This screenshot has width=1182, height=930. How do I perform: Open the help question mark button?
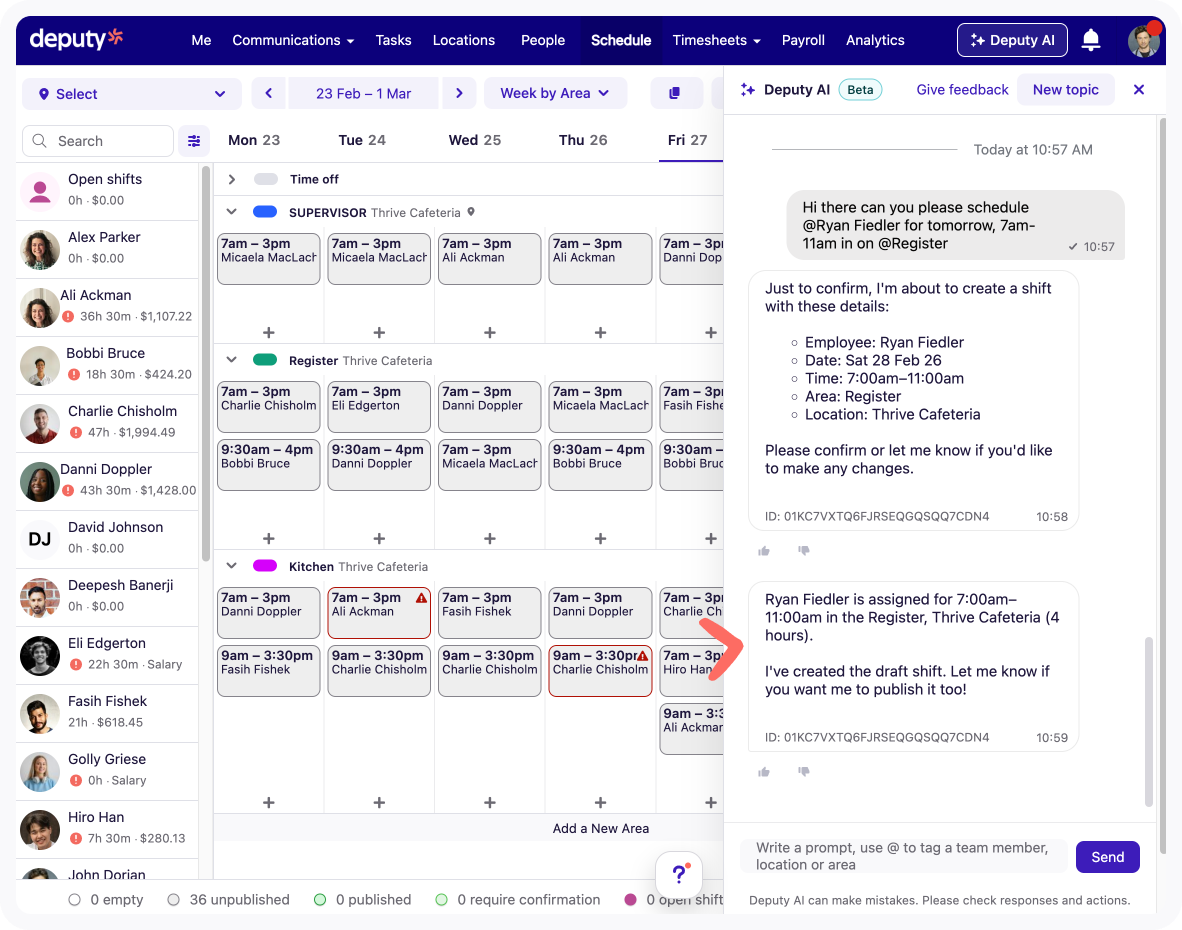(x=679, y=874)
